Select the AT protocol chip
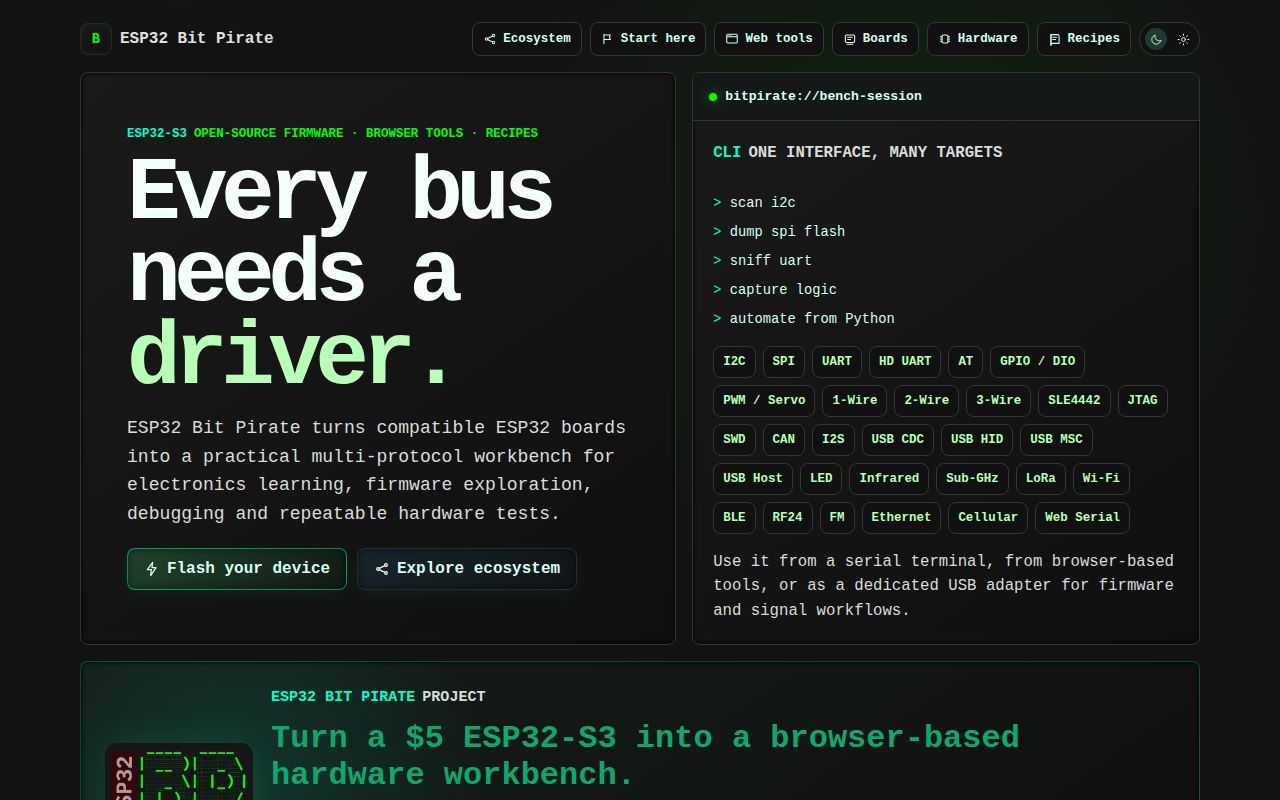 [x=965, y=362]
